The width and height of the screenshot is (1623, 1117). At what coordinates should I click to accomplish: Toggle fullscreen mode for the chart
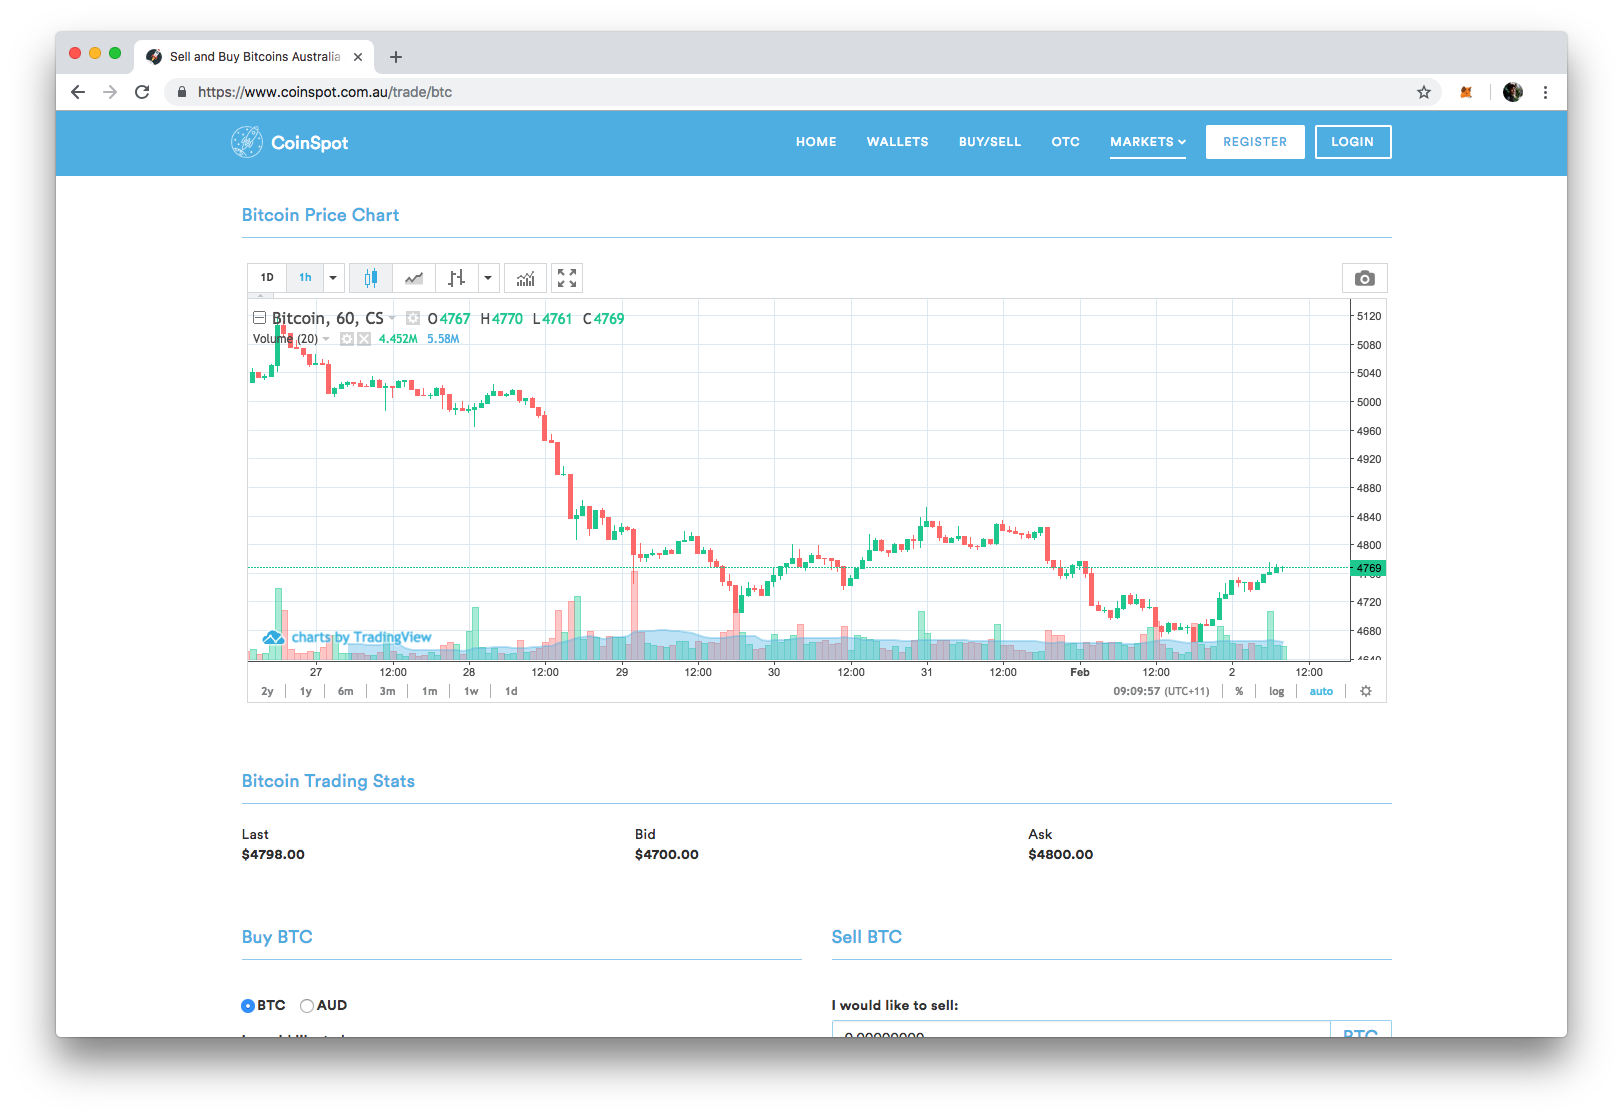tap(567, 278)
